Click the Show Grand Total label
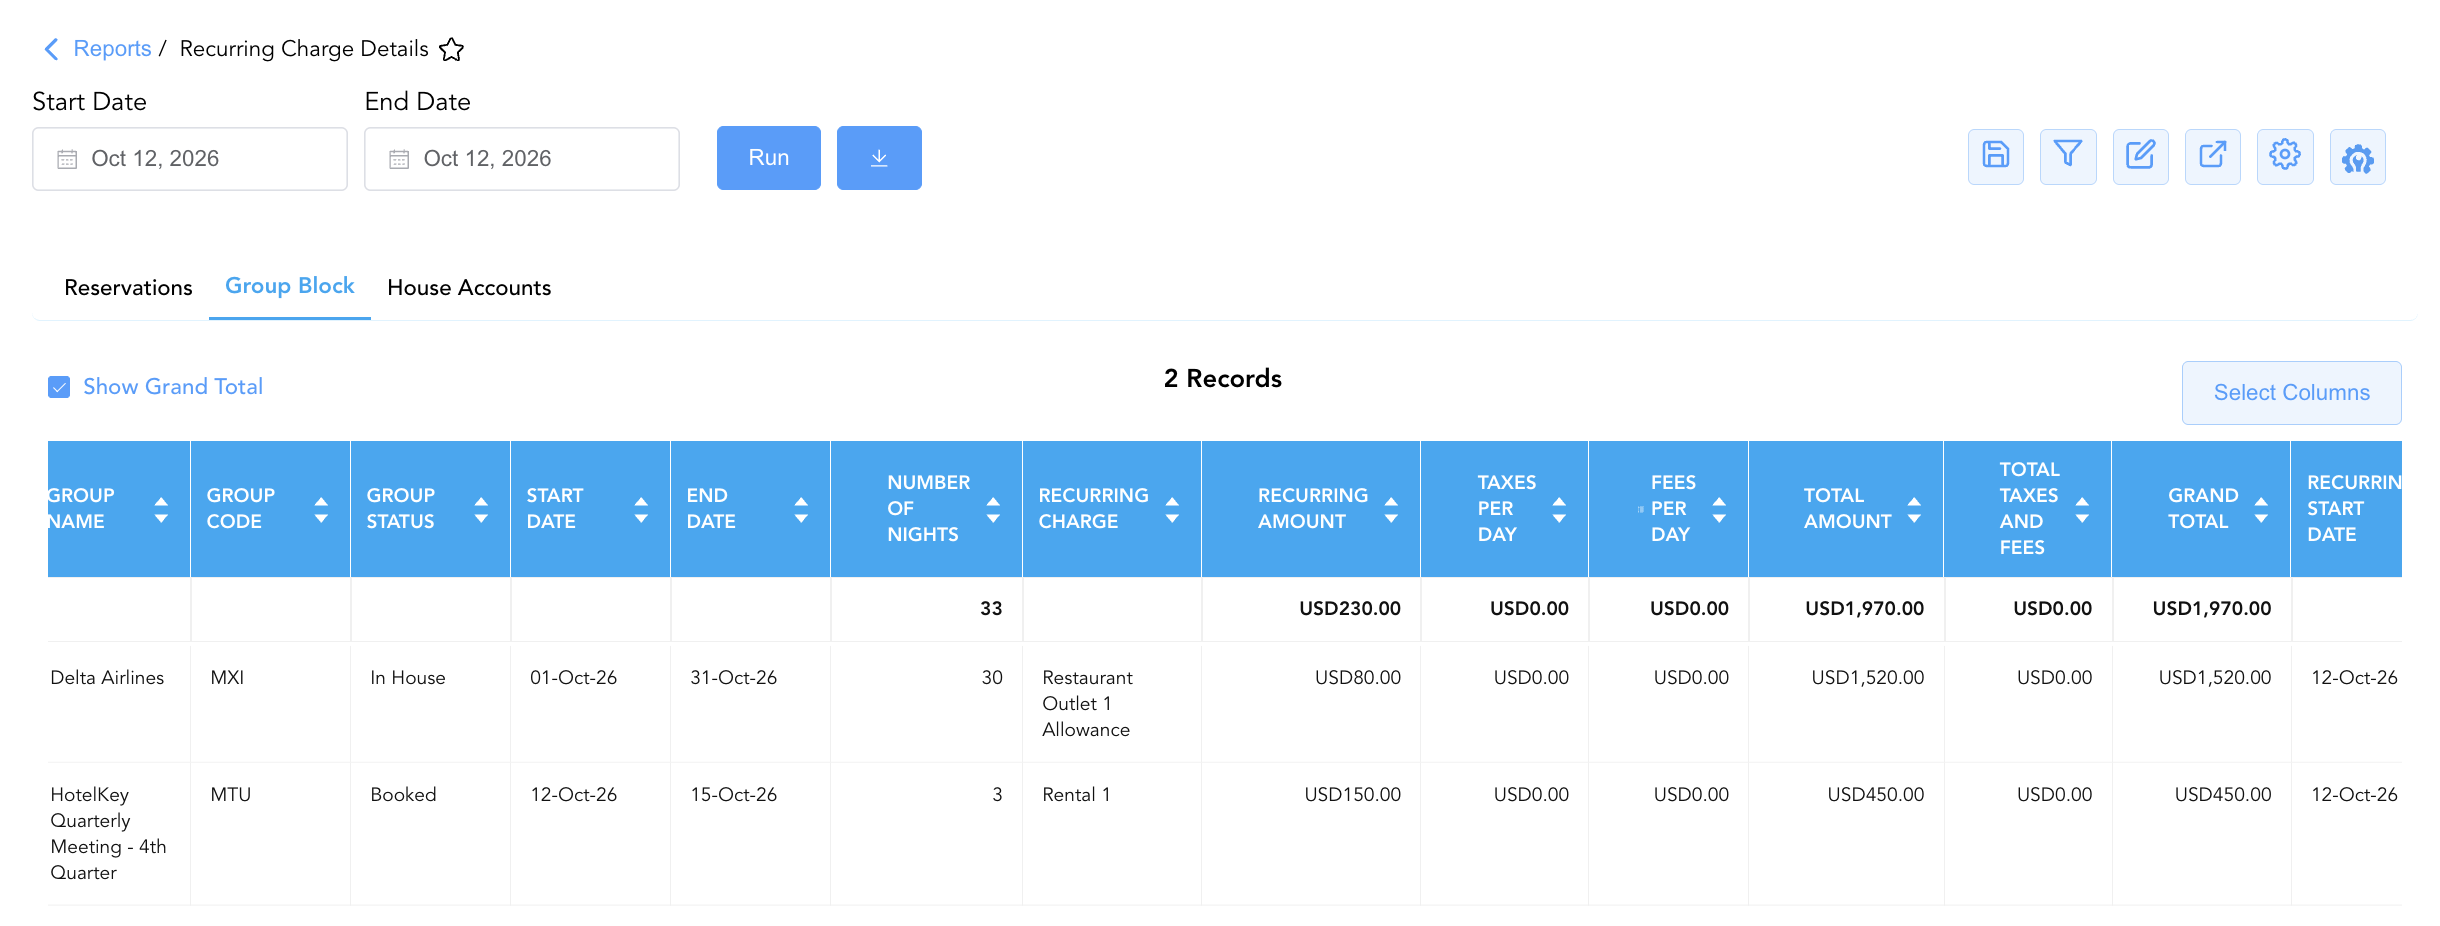 173,387
